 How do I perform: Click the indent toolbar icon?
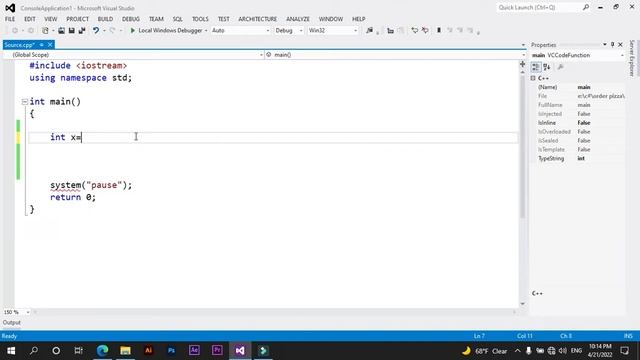pos(390,31)
